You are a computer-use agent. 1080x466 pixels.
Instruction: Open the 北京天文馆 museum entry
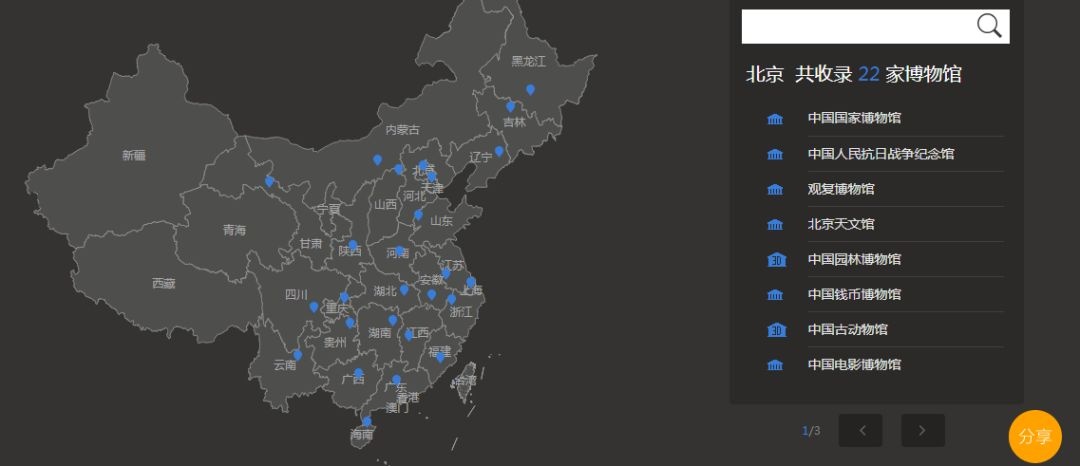841,224
